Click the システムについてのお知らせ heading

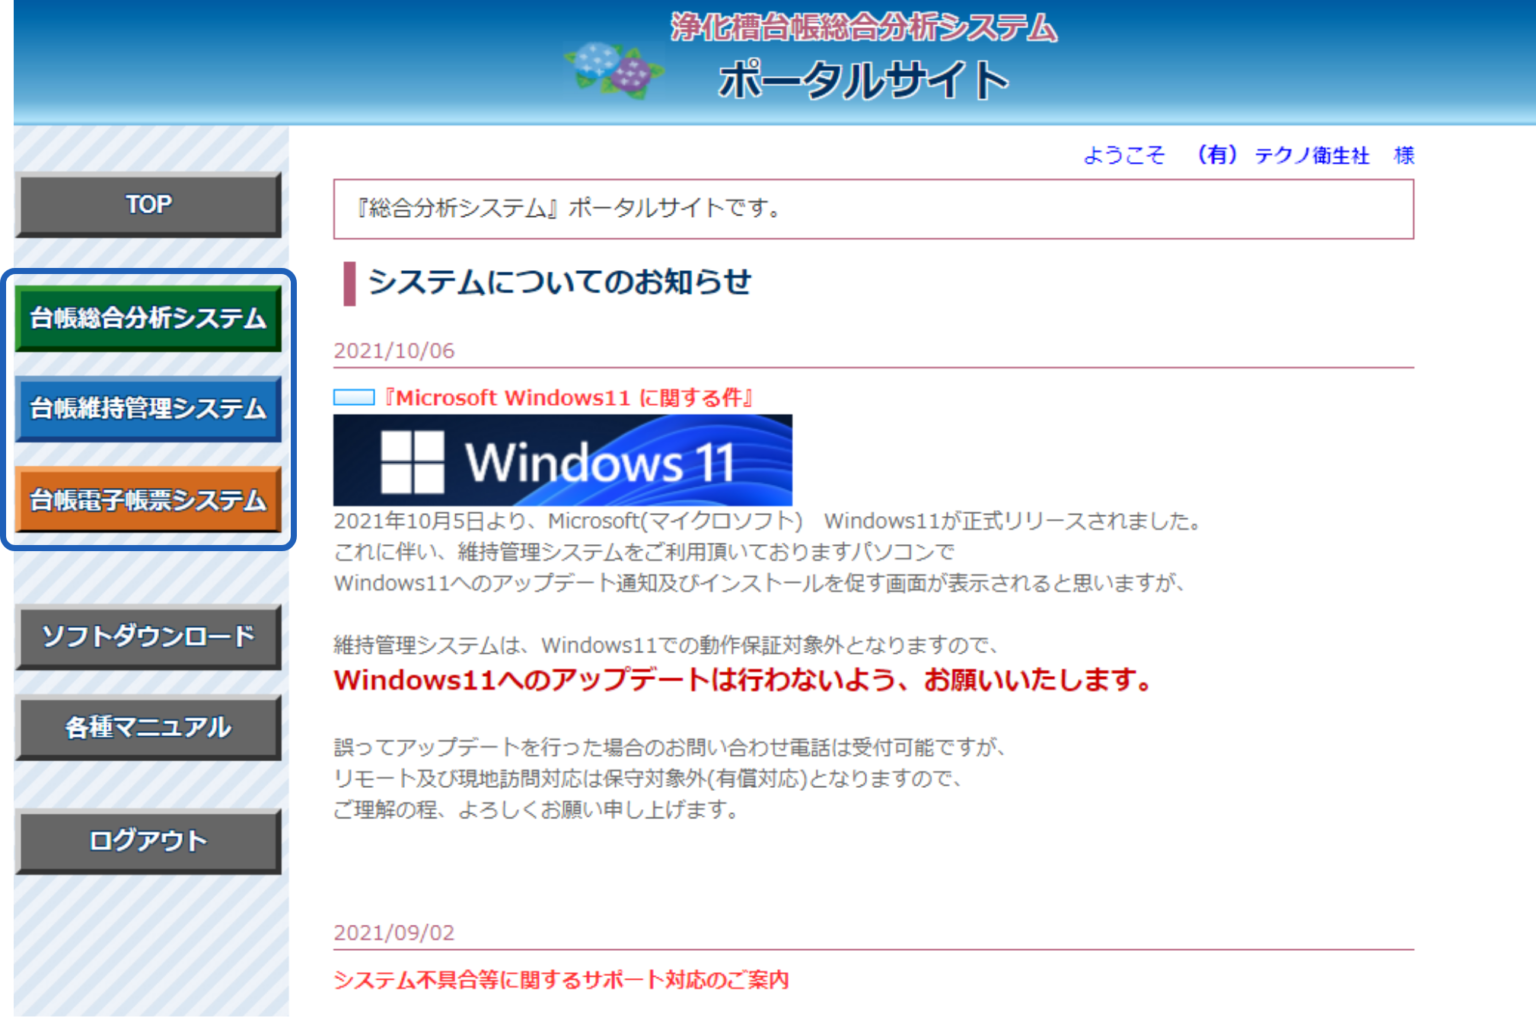[559, 282]
